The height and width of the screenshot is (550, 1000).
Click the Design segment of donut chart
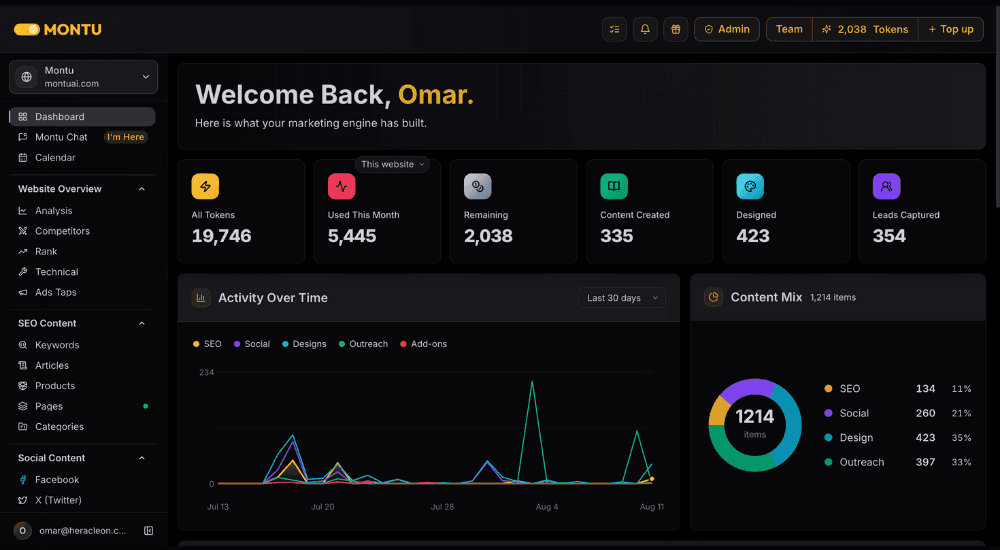click(788, 422)
